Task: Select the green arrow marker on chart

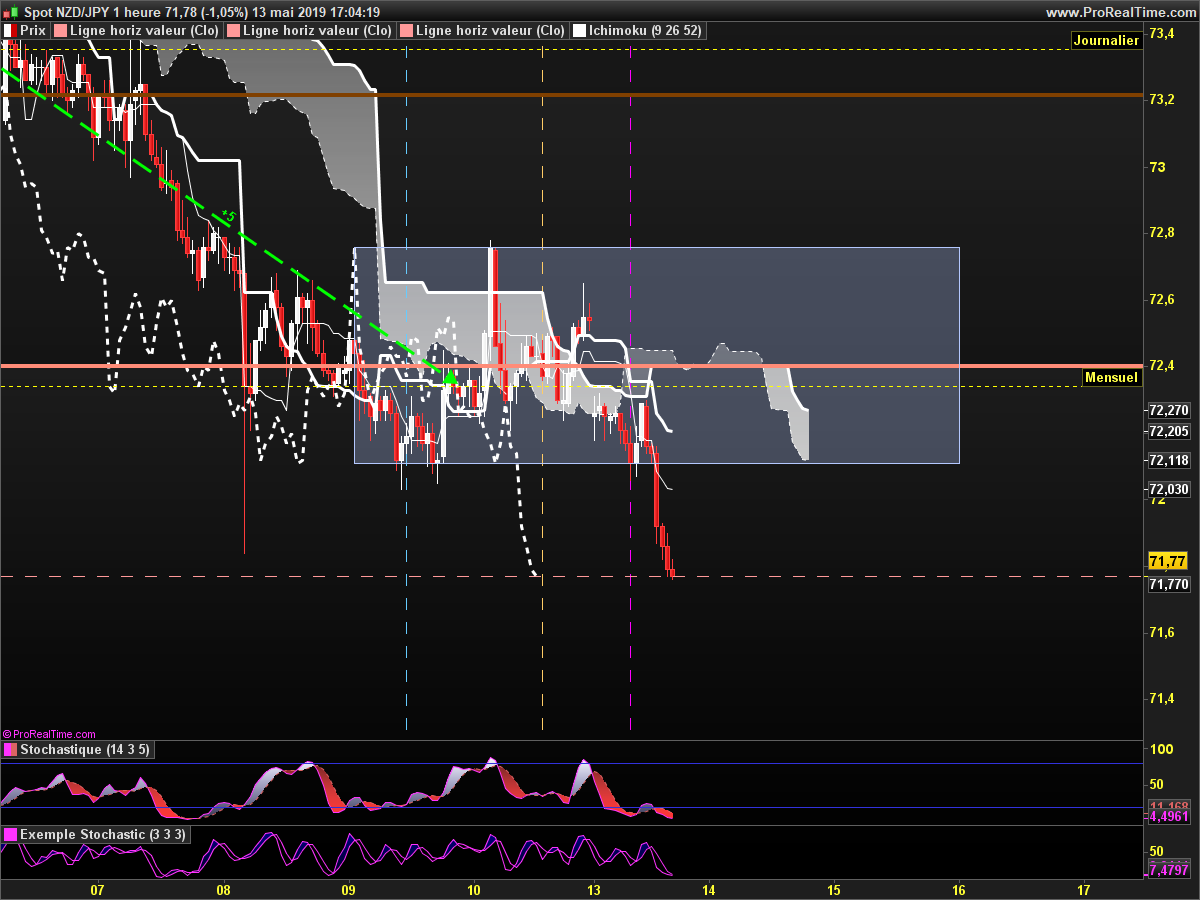Action: [450, 377]
